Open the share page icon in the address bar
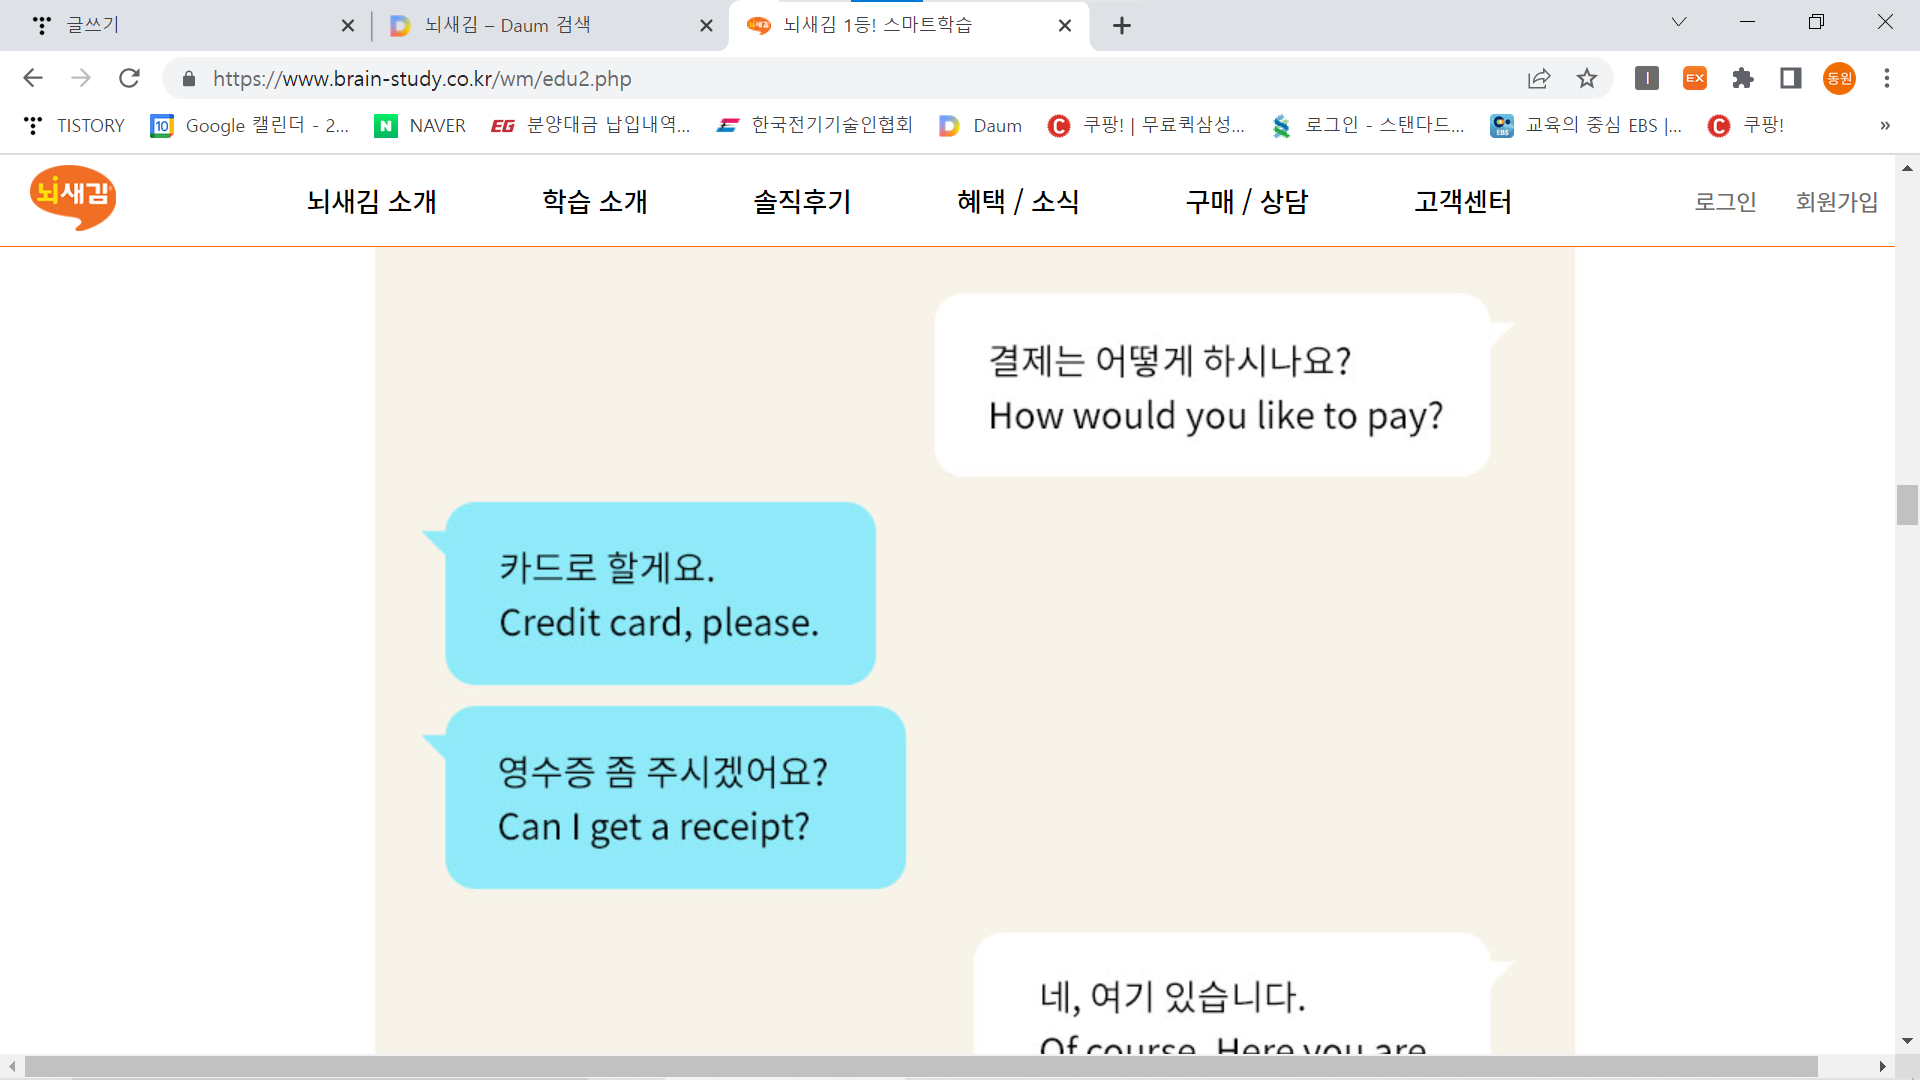The image size is (1920, 1080). pos(1539,78)
